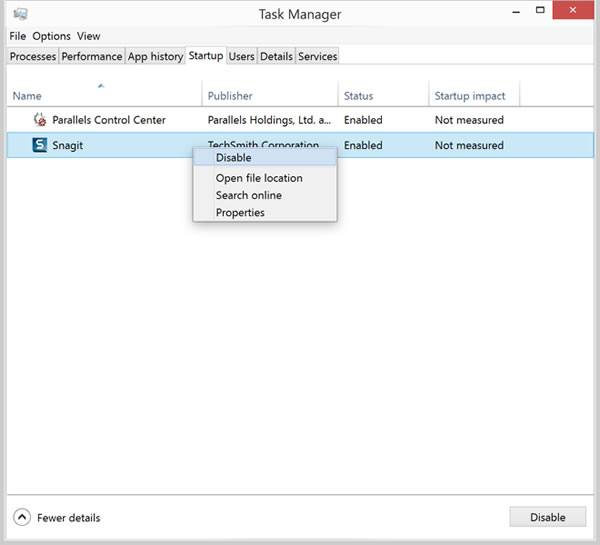Choose Search online in context menu
600x545 pixels.
click(265, 195)
